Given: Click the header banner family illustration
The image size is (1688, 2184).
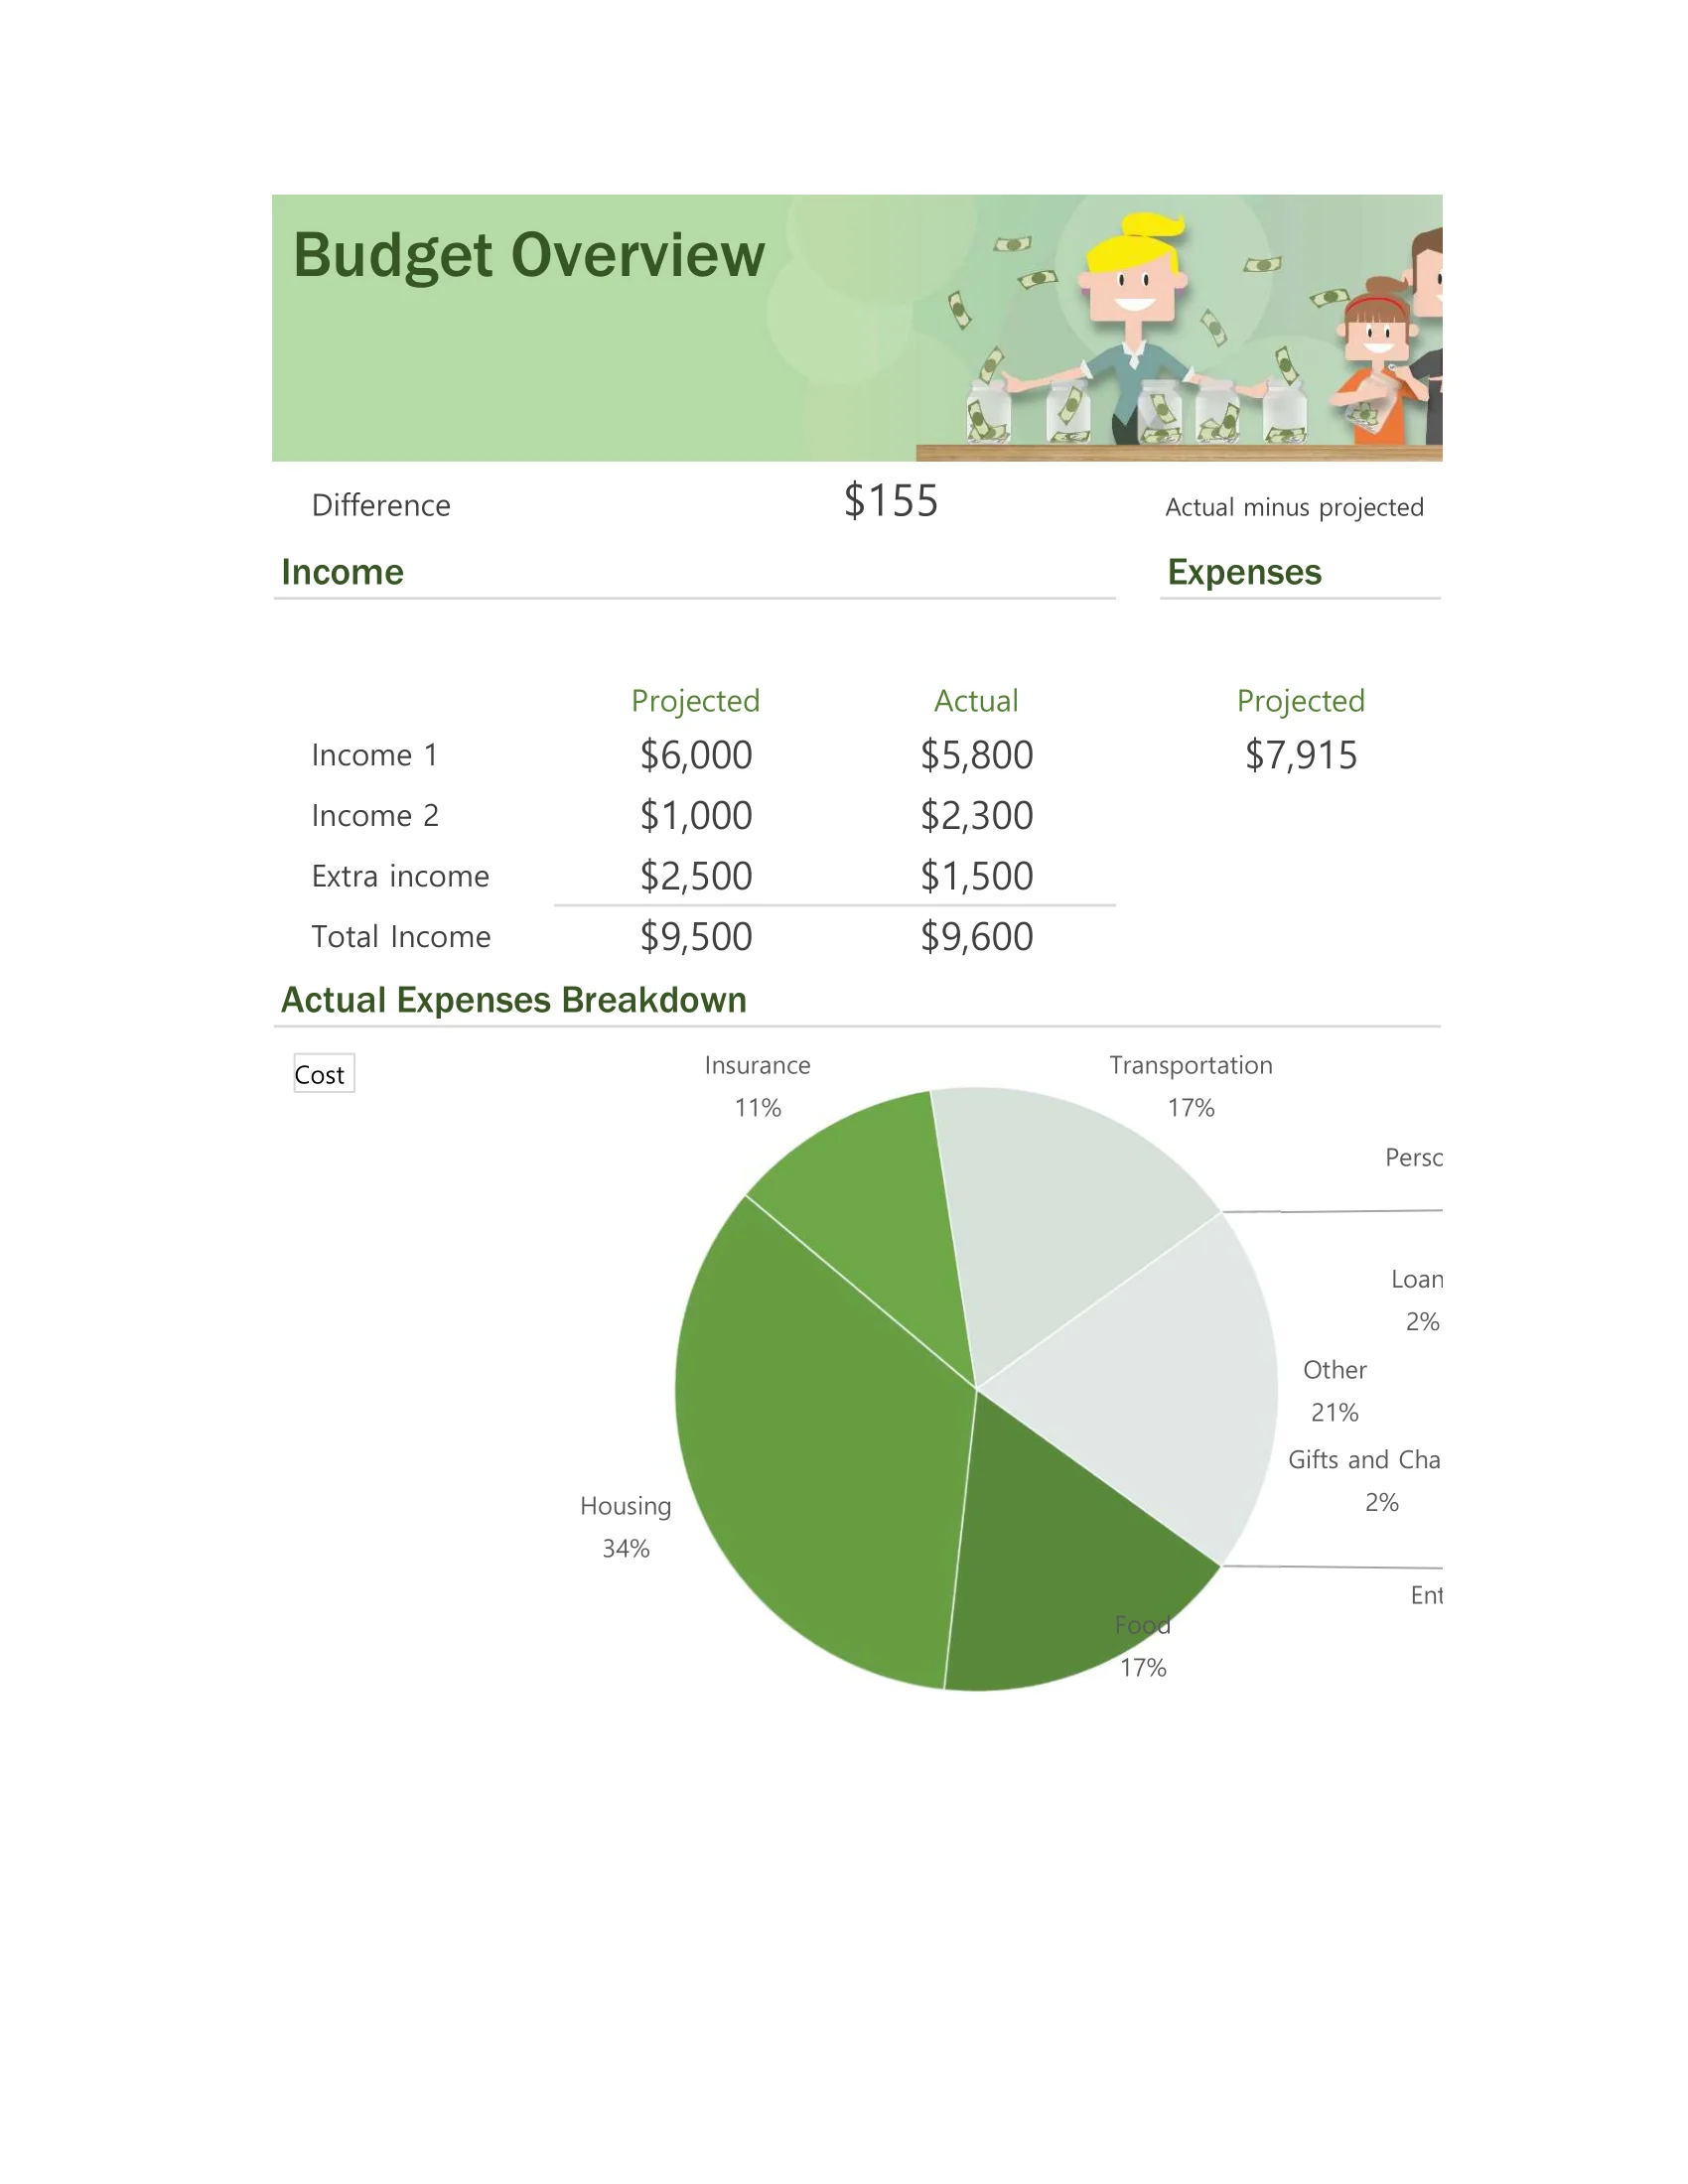Looking at the screenshot, I should pyautogui.click(x=1180, y=330).
